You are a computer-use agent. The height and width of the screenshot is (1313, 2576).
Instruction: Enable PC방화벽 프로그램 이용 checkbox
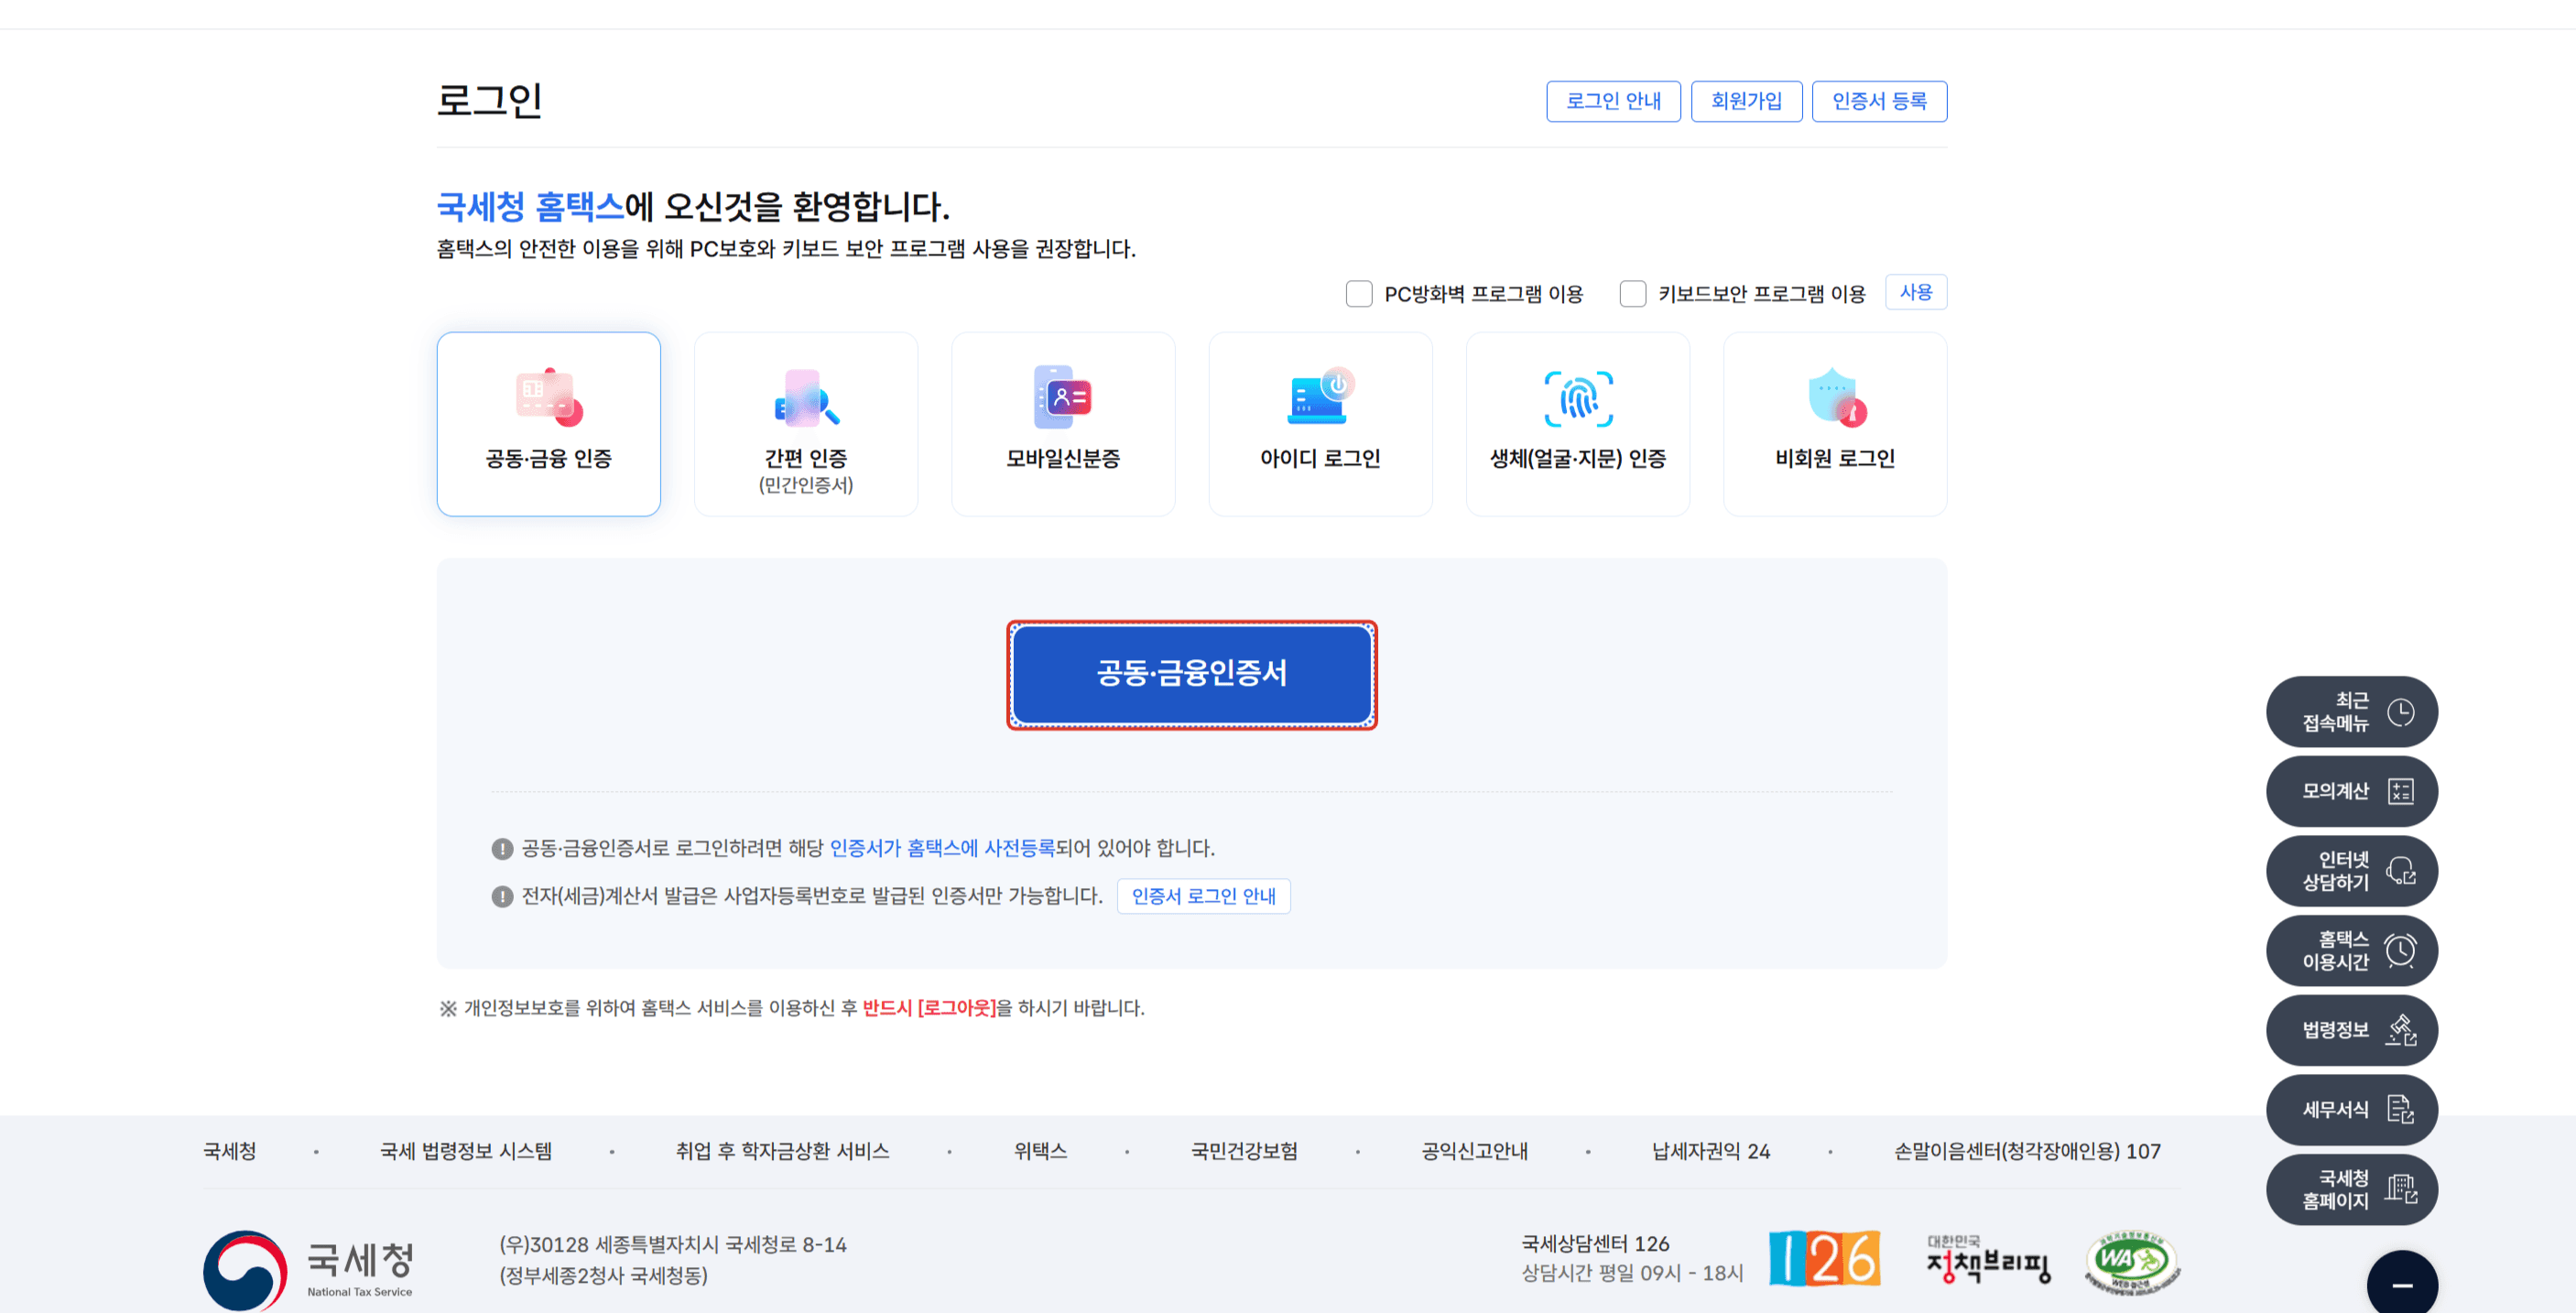(1358, 294)
